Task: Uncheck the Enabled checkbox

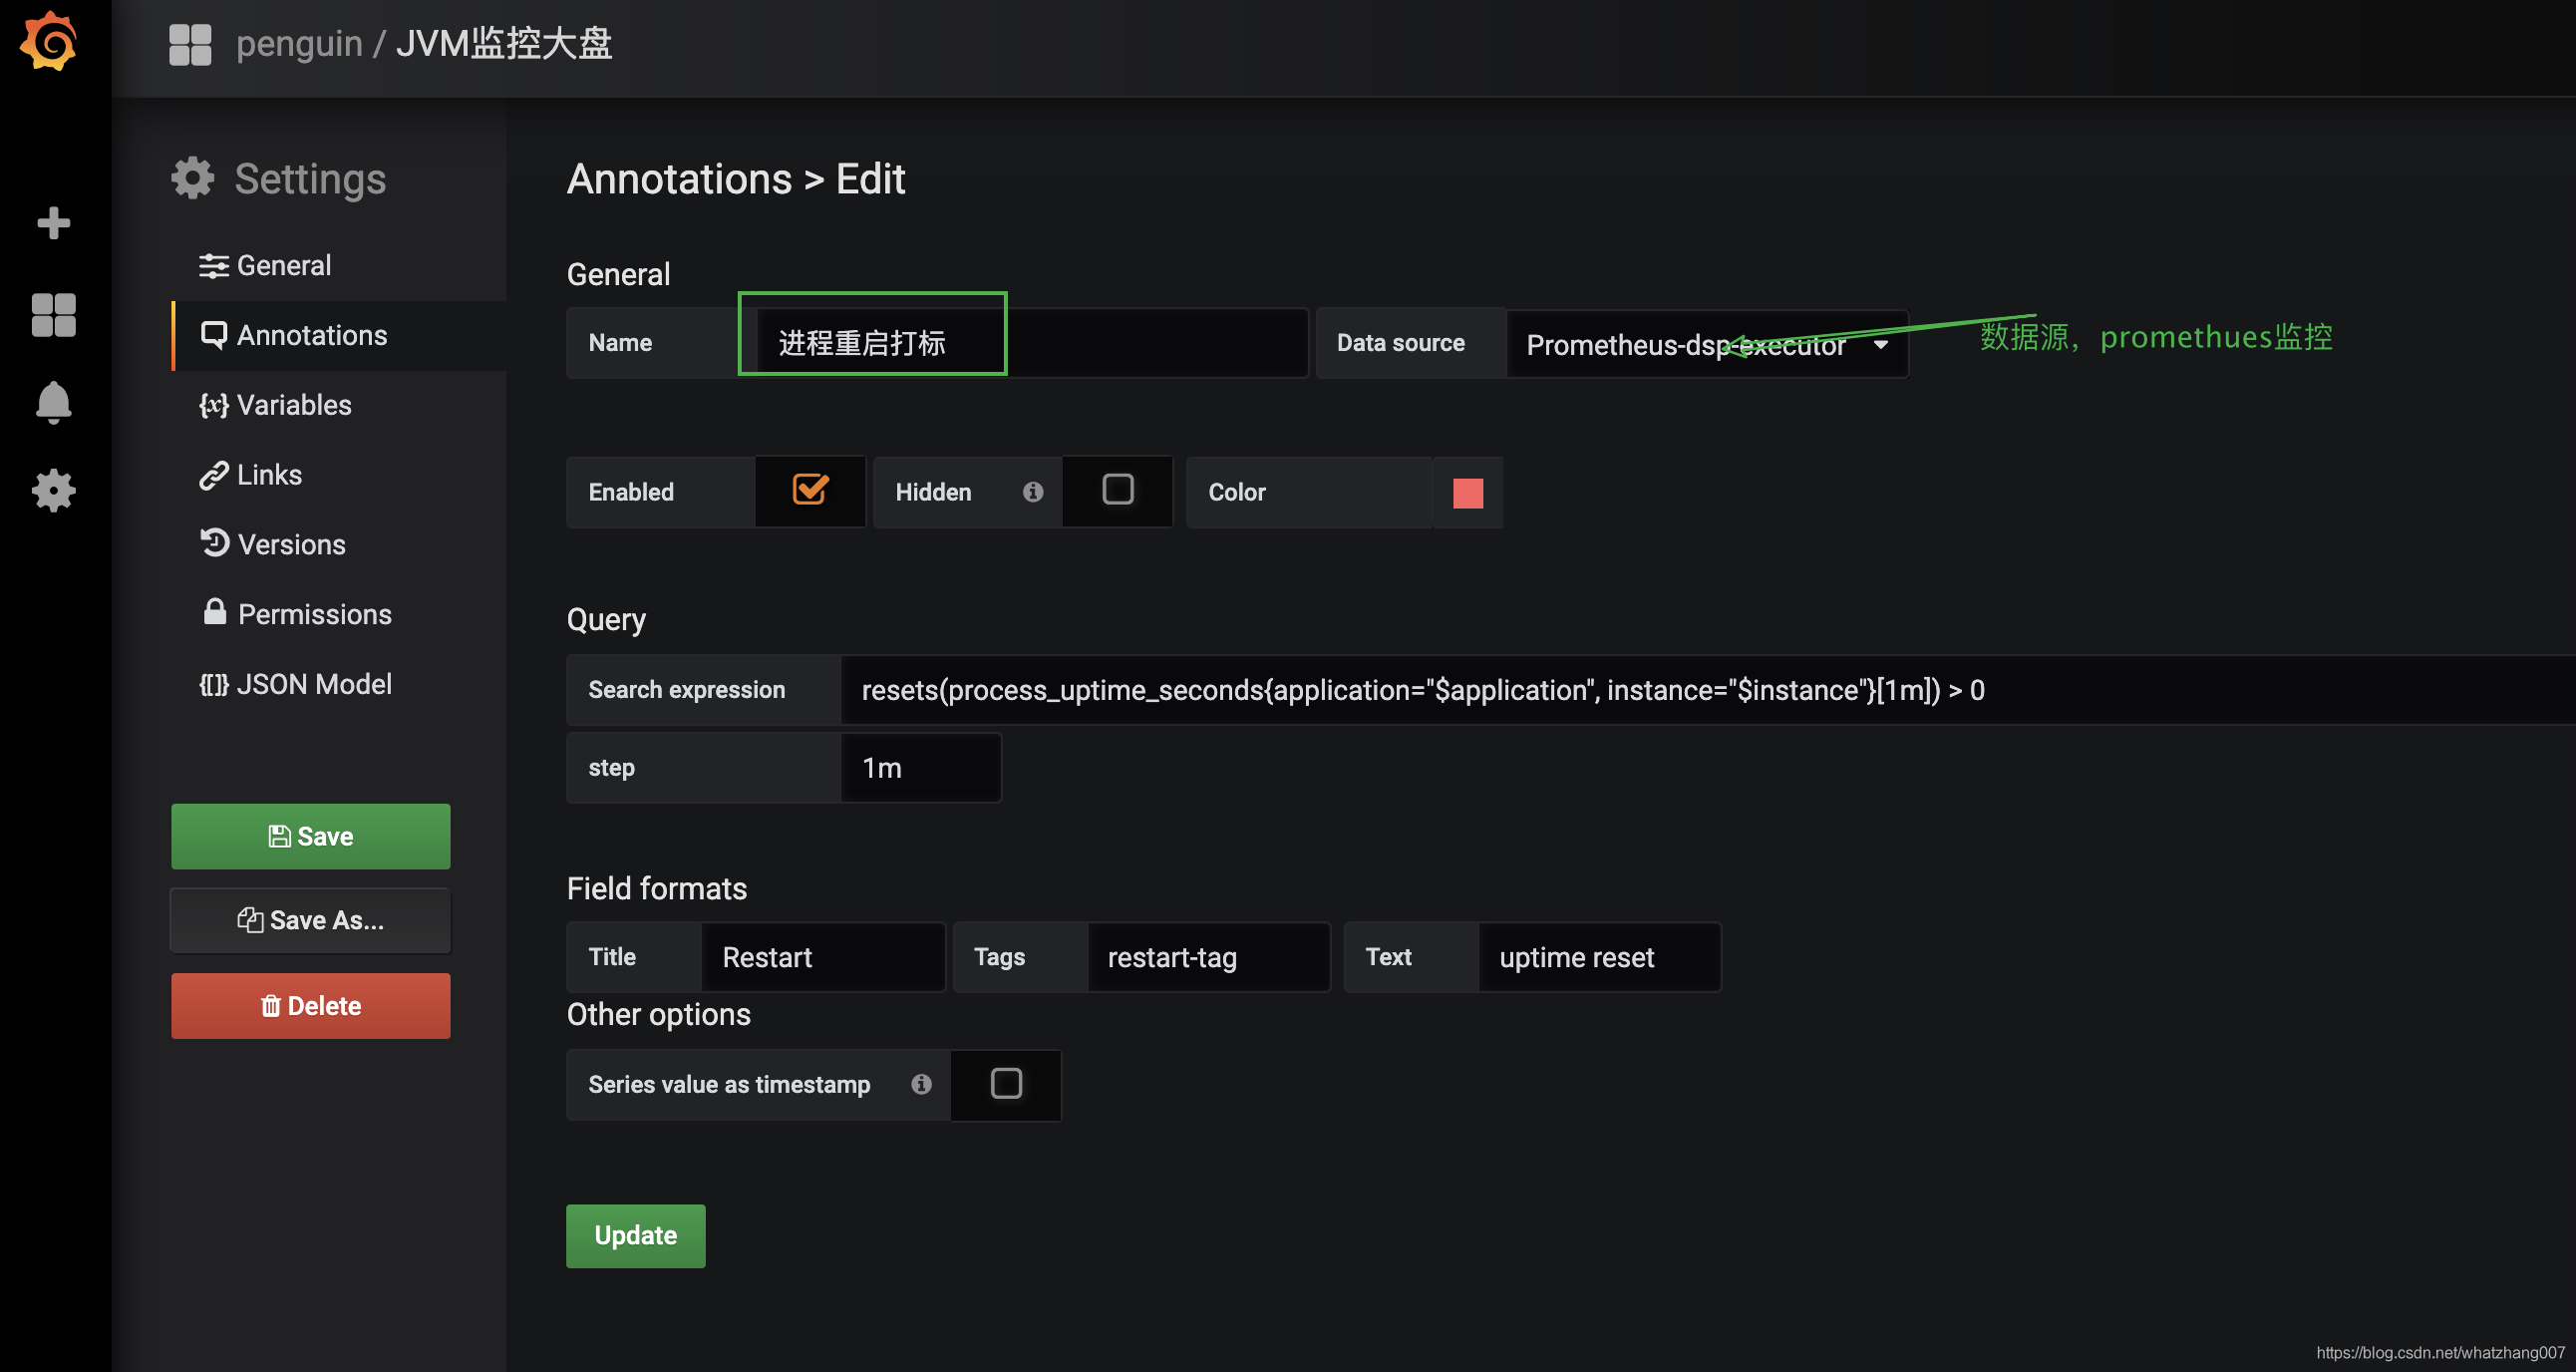Action: tap(810, 489)
